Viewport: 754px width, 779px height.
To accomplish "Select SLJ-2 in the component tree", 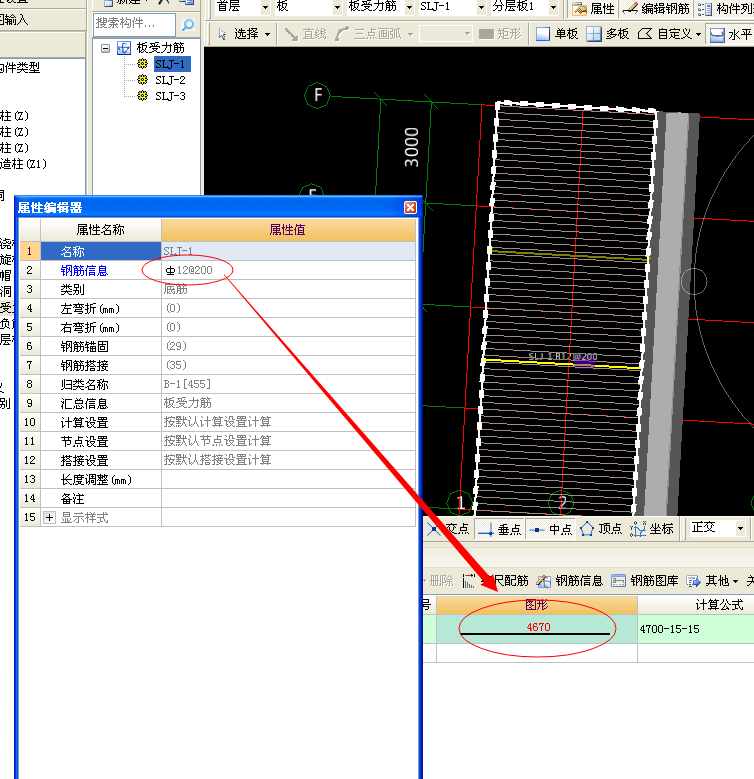I will [x=170, y=80].
